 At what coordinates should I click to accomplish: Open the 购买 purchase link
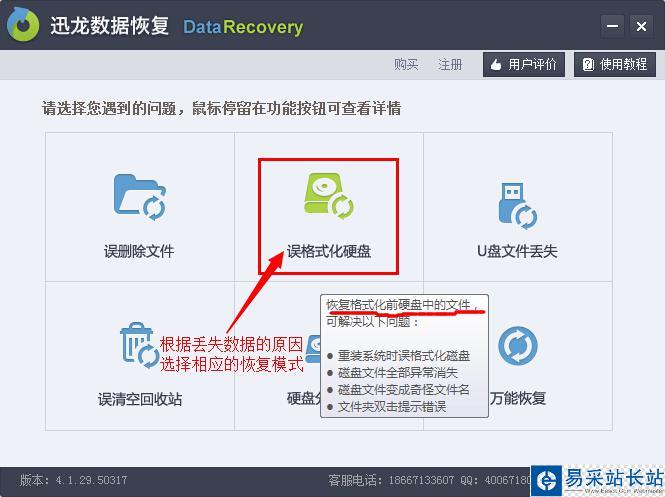tap(406, 64)
